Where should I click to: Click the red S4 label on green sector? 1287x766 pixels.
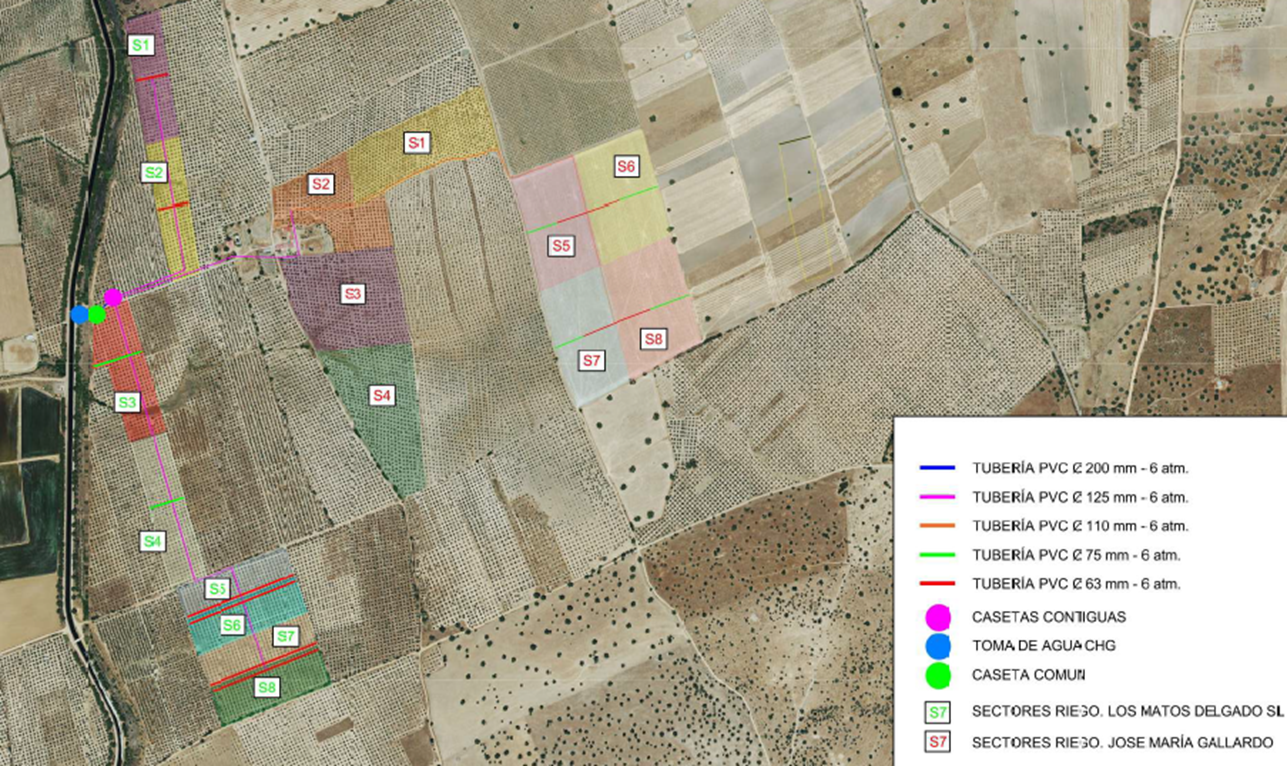(381, 396)
